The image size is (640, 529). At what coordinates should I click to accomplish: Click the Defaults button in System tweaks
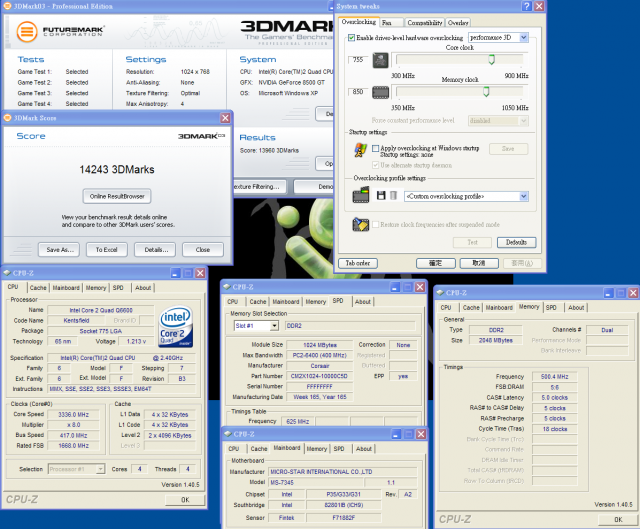(516, 242)
